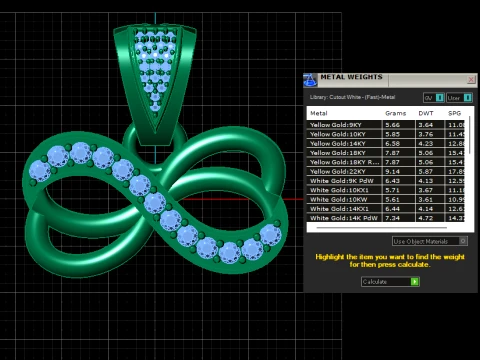Click the vertical scrollbar of metal list
This screenshot has width=480, height=360.
point(469,135)
